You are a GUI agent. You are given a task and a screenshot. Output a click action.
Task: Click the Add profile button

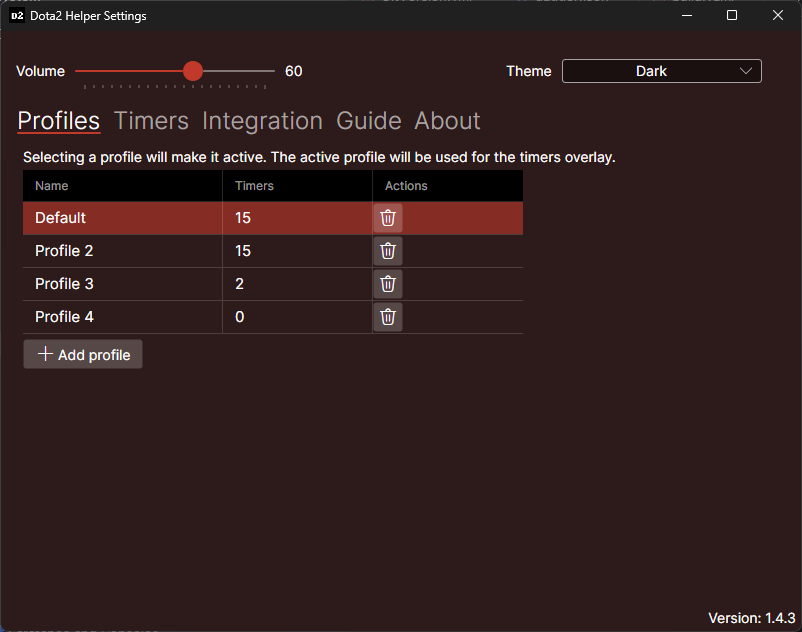(82, 354)
